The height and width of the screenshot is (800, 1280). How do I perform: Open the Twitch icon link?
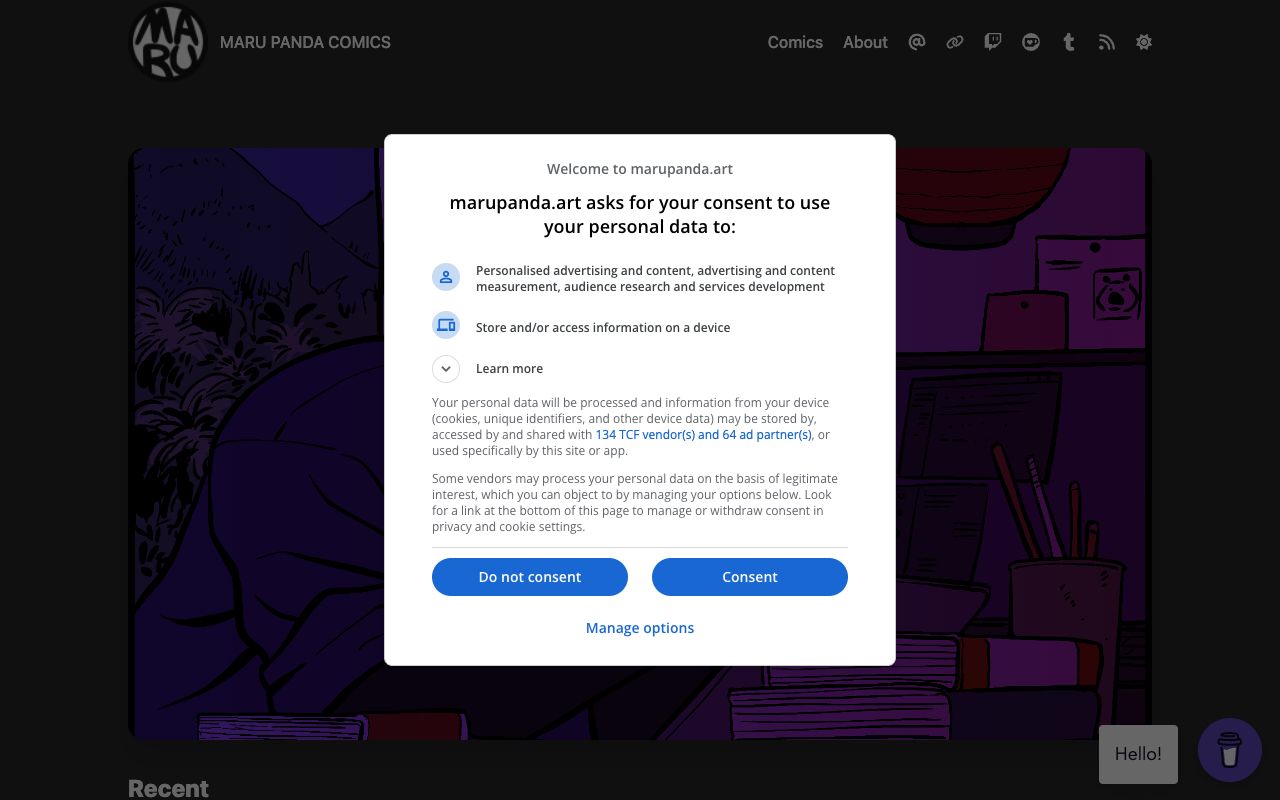click(993, 42)
